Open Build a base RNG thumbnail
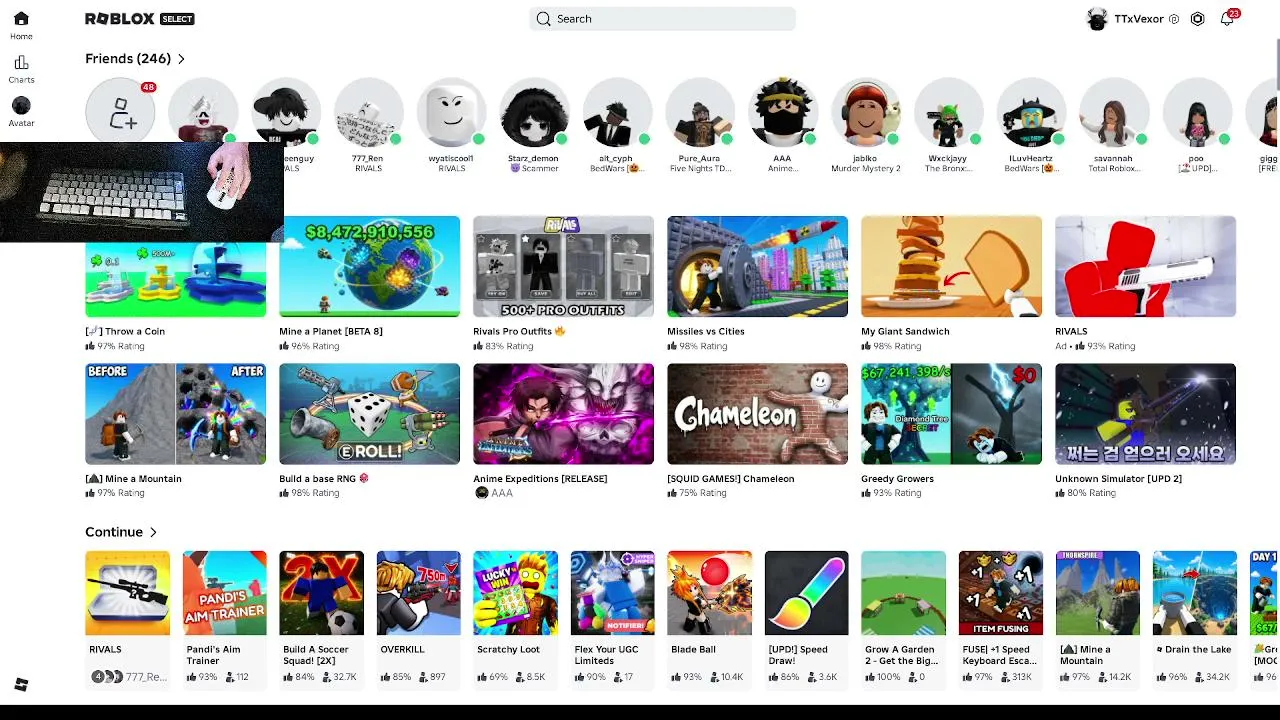The image size is (1280, 720). tap(369, 414)
